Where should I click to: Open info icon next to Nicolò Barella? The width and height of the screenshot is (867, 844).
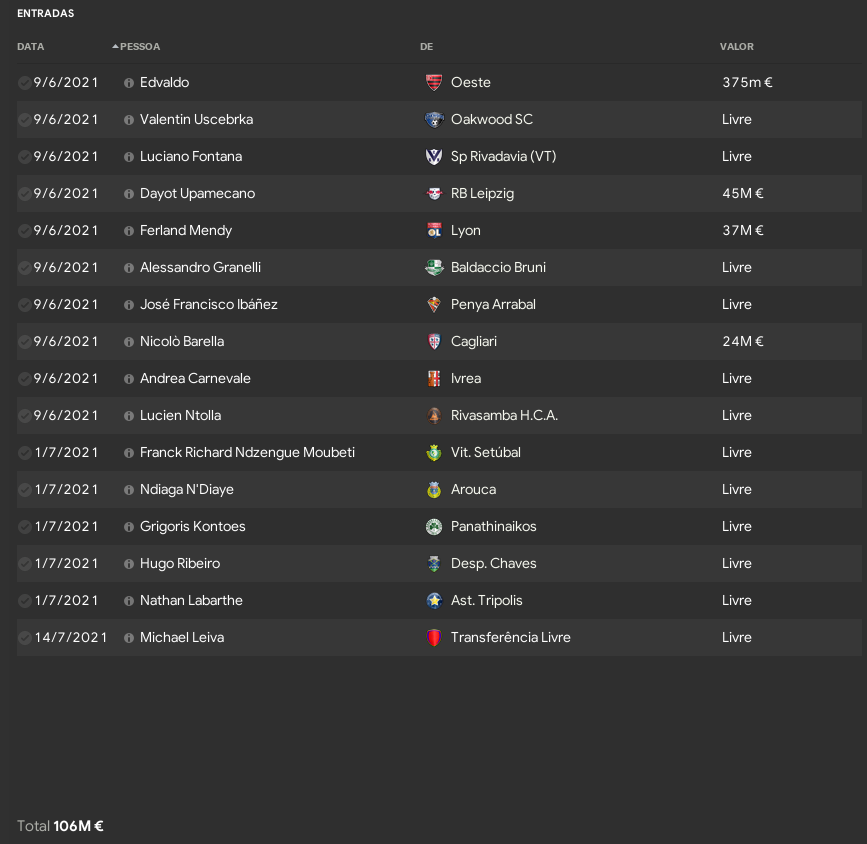pos(129,342)
